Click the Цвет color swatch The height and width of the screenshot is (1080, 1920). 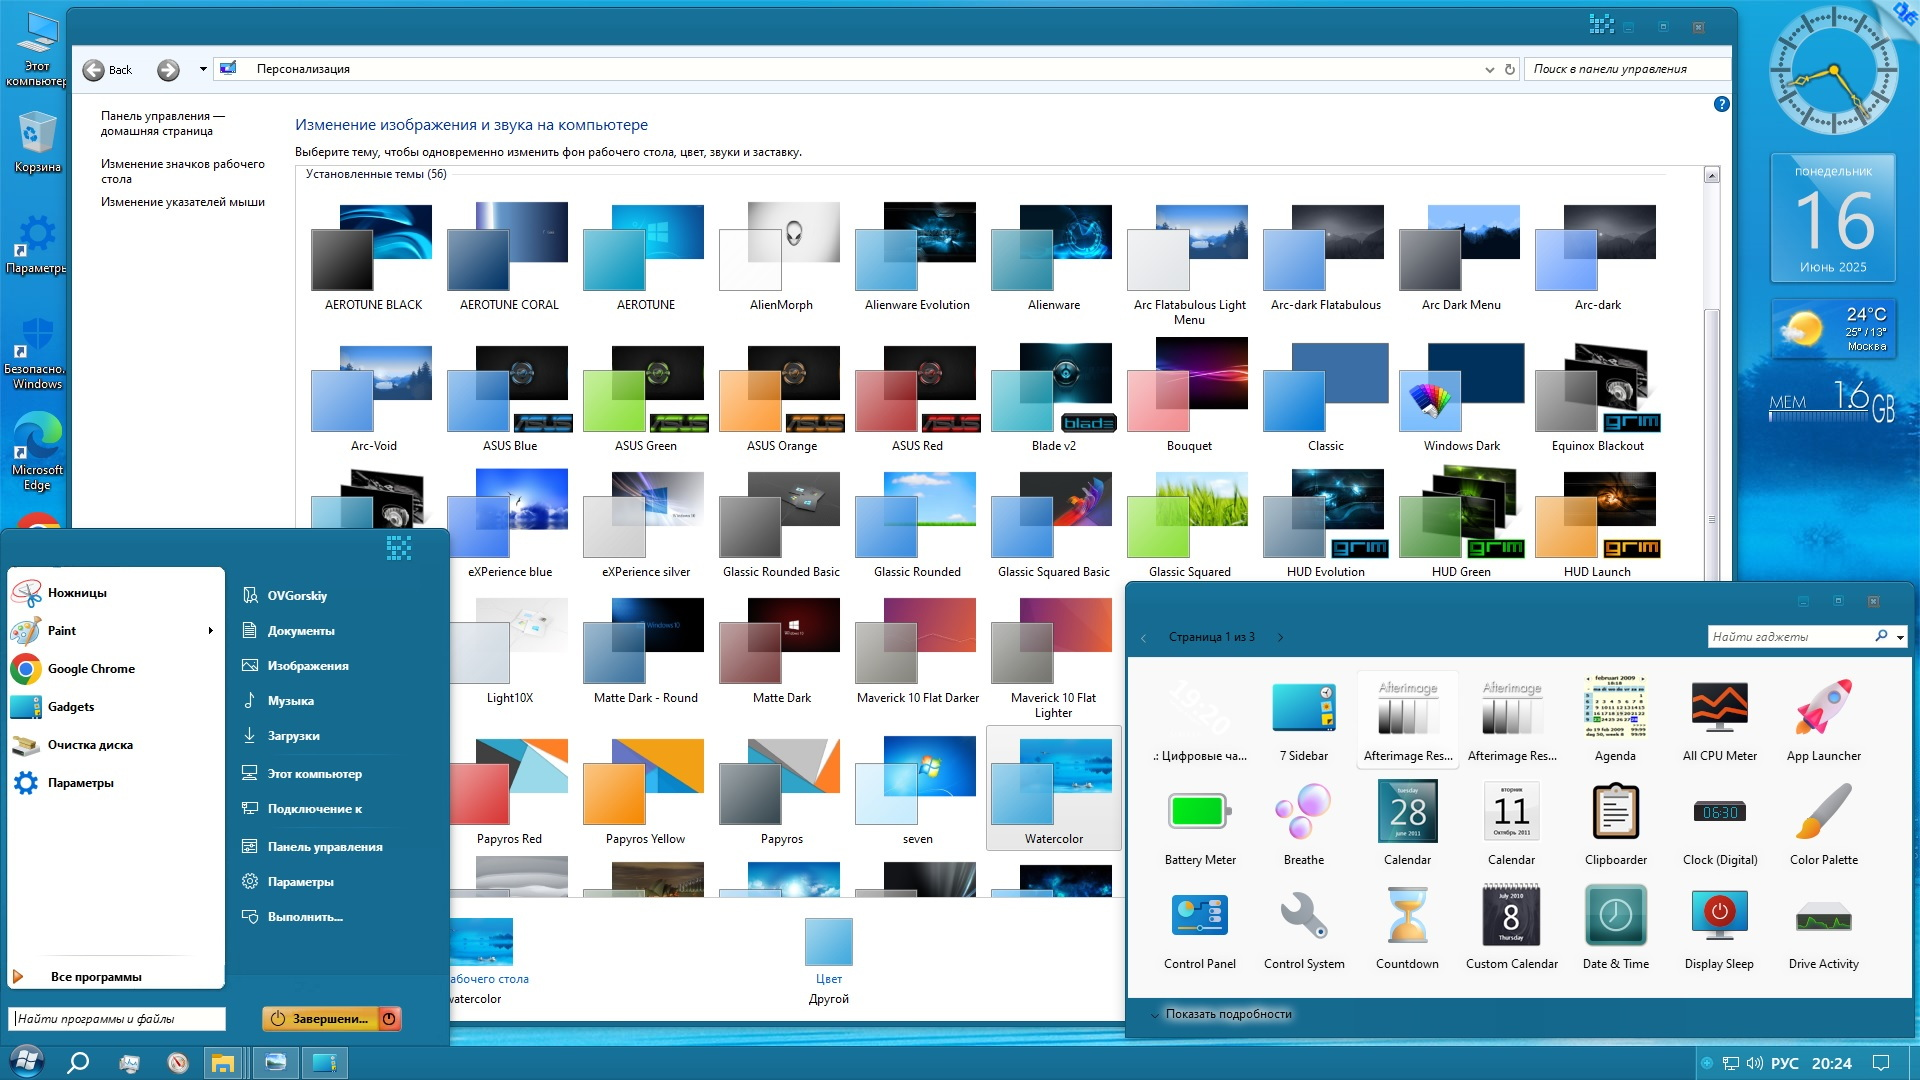click(828, 942)
